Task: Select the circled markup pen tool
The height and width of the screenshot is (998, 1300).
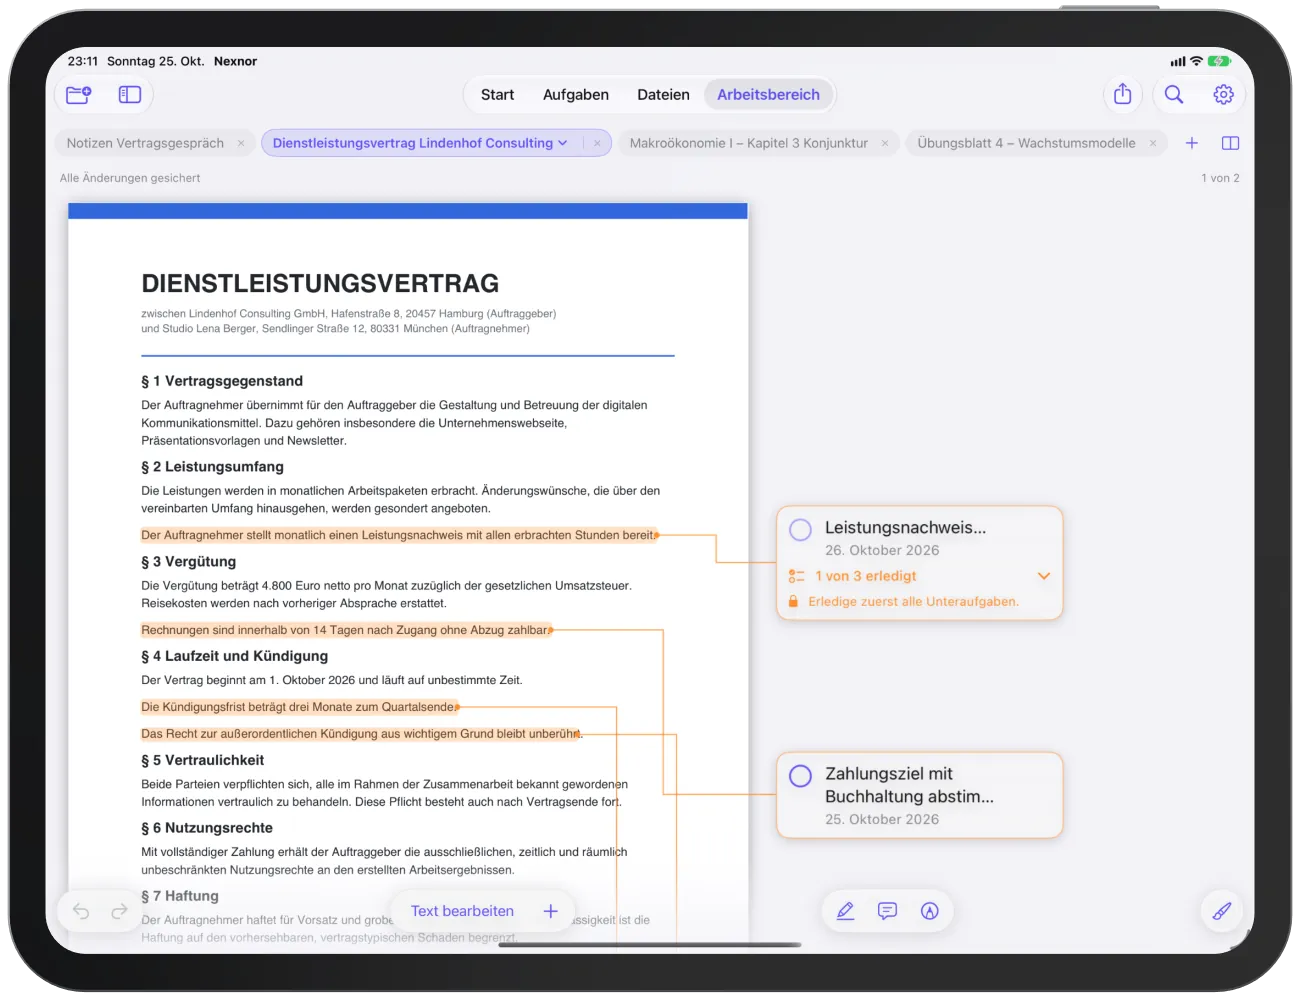Action: point(930,911)
